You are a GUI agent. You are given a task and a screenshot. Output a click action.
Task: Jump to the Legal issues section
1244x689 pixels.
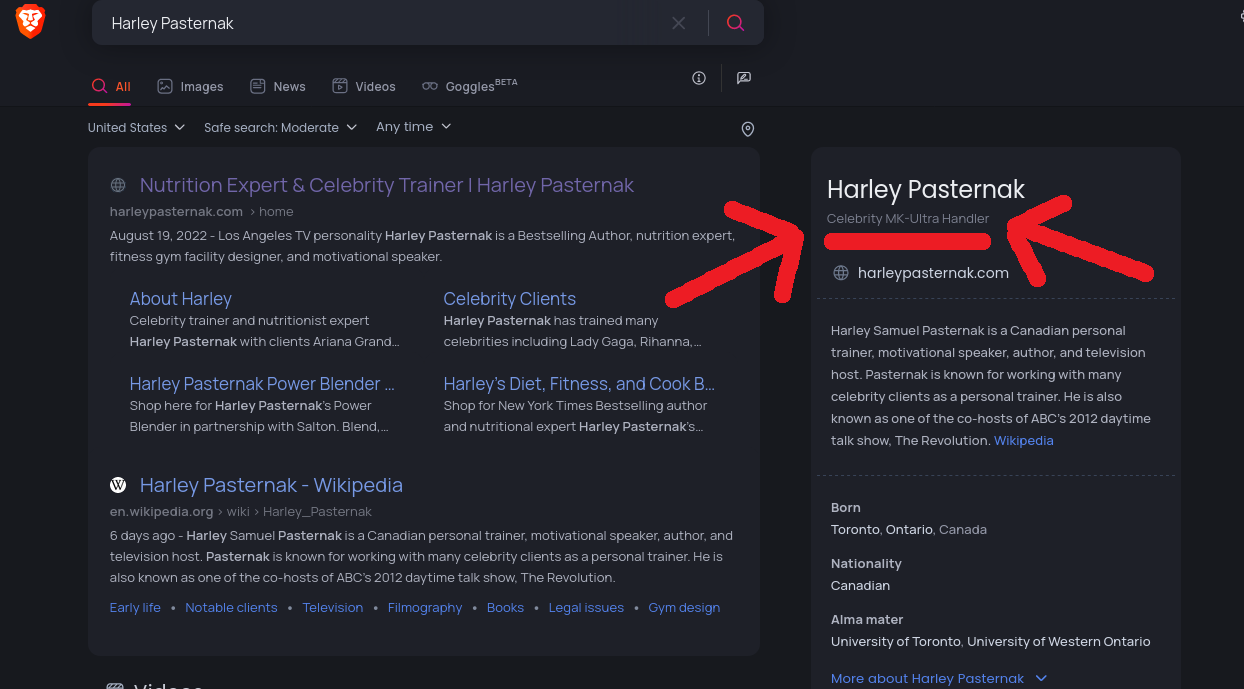[586, 607]
